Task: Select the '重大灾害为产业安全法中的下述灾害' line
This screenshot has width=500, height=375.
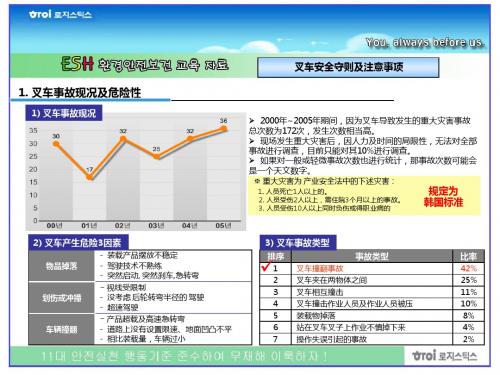Action: [x=324, y=181]
